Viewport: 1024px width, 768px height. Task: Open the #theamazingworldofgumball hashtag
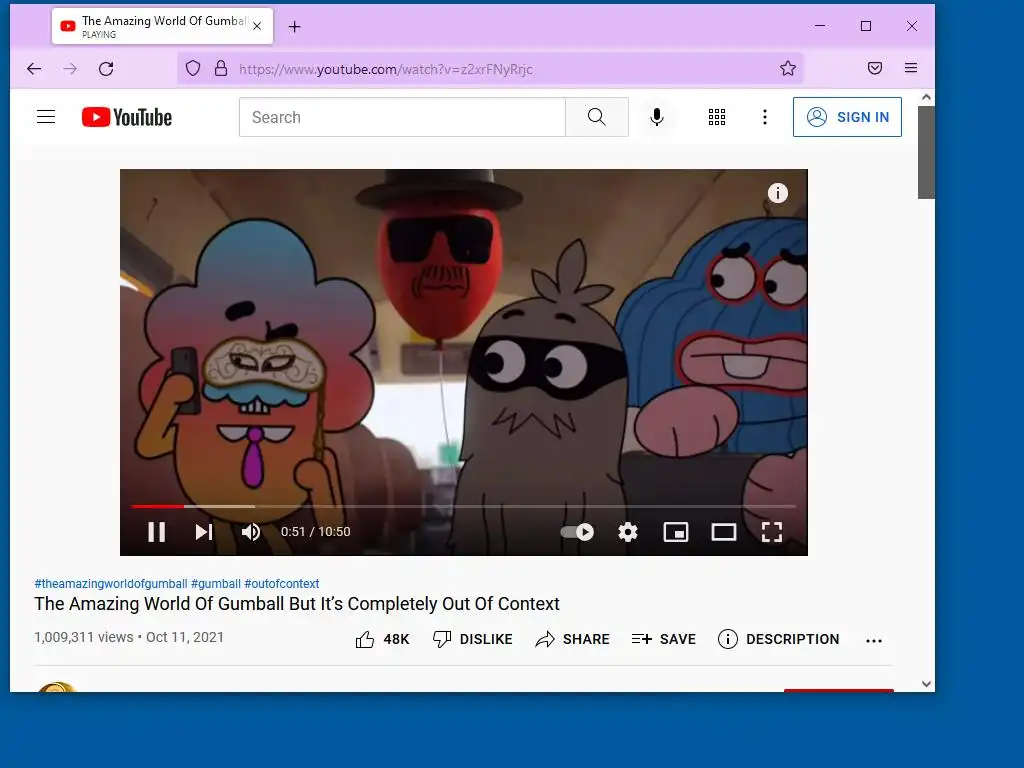point(110,584)
